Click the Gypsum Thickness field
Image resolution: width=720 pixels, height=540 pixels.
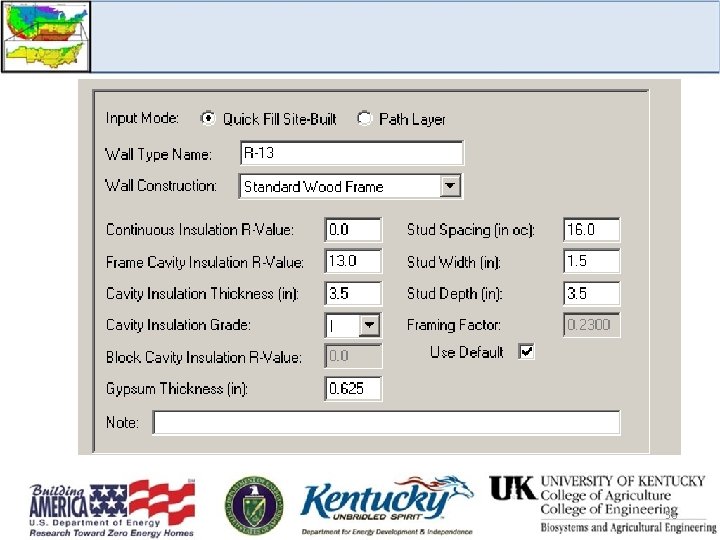(353, 388)
